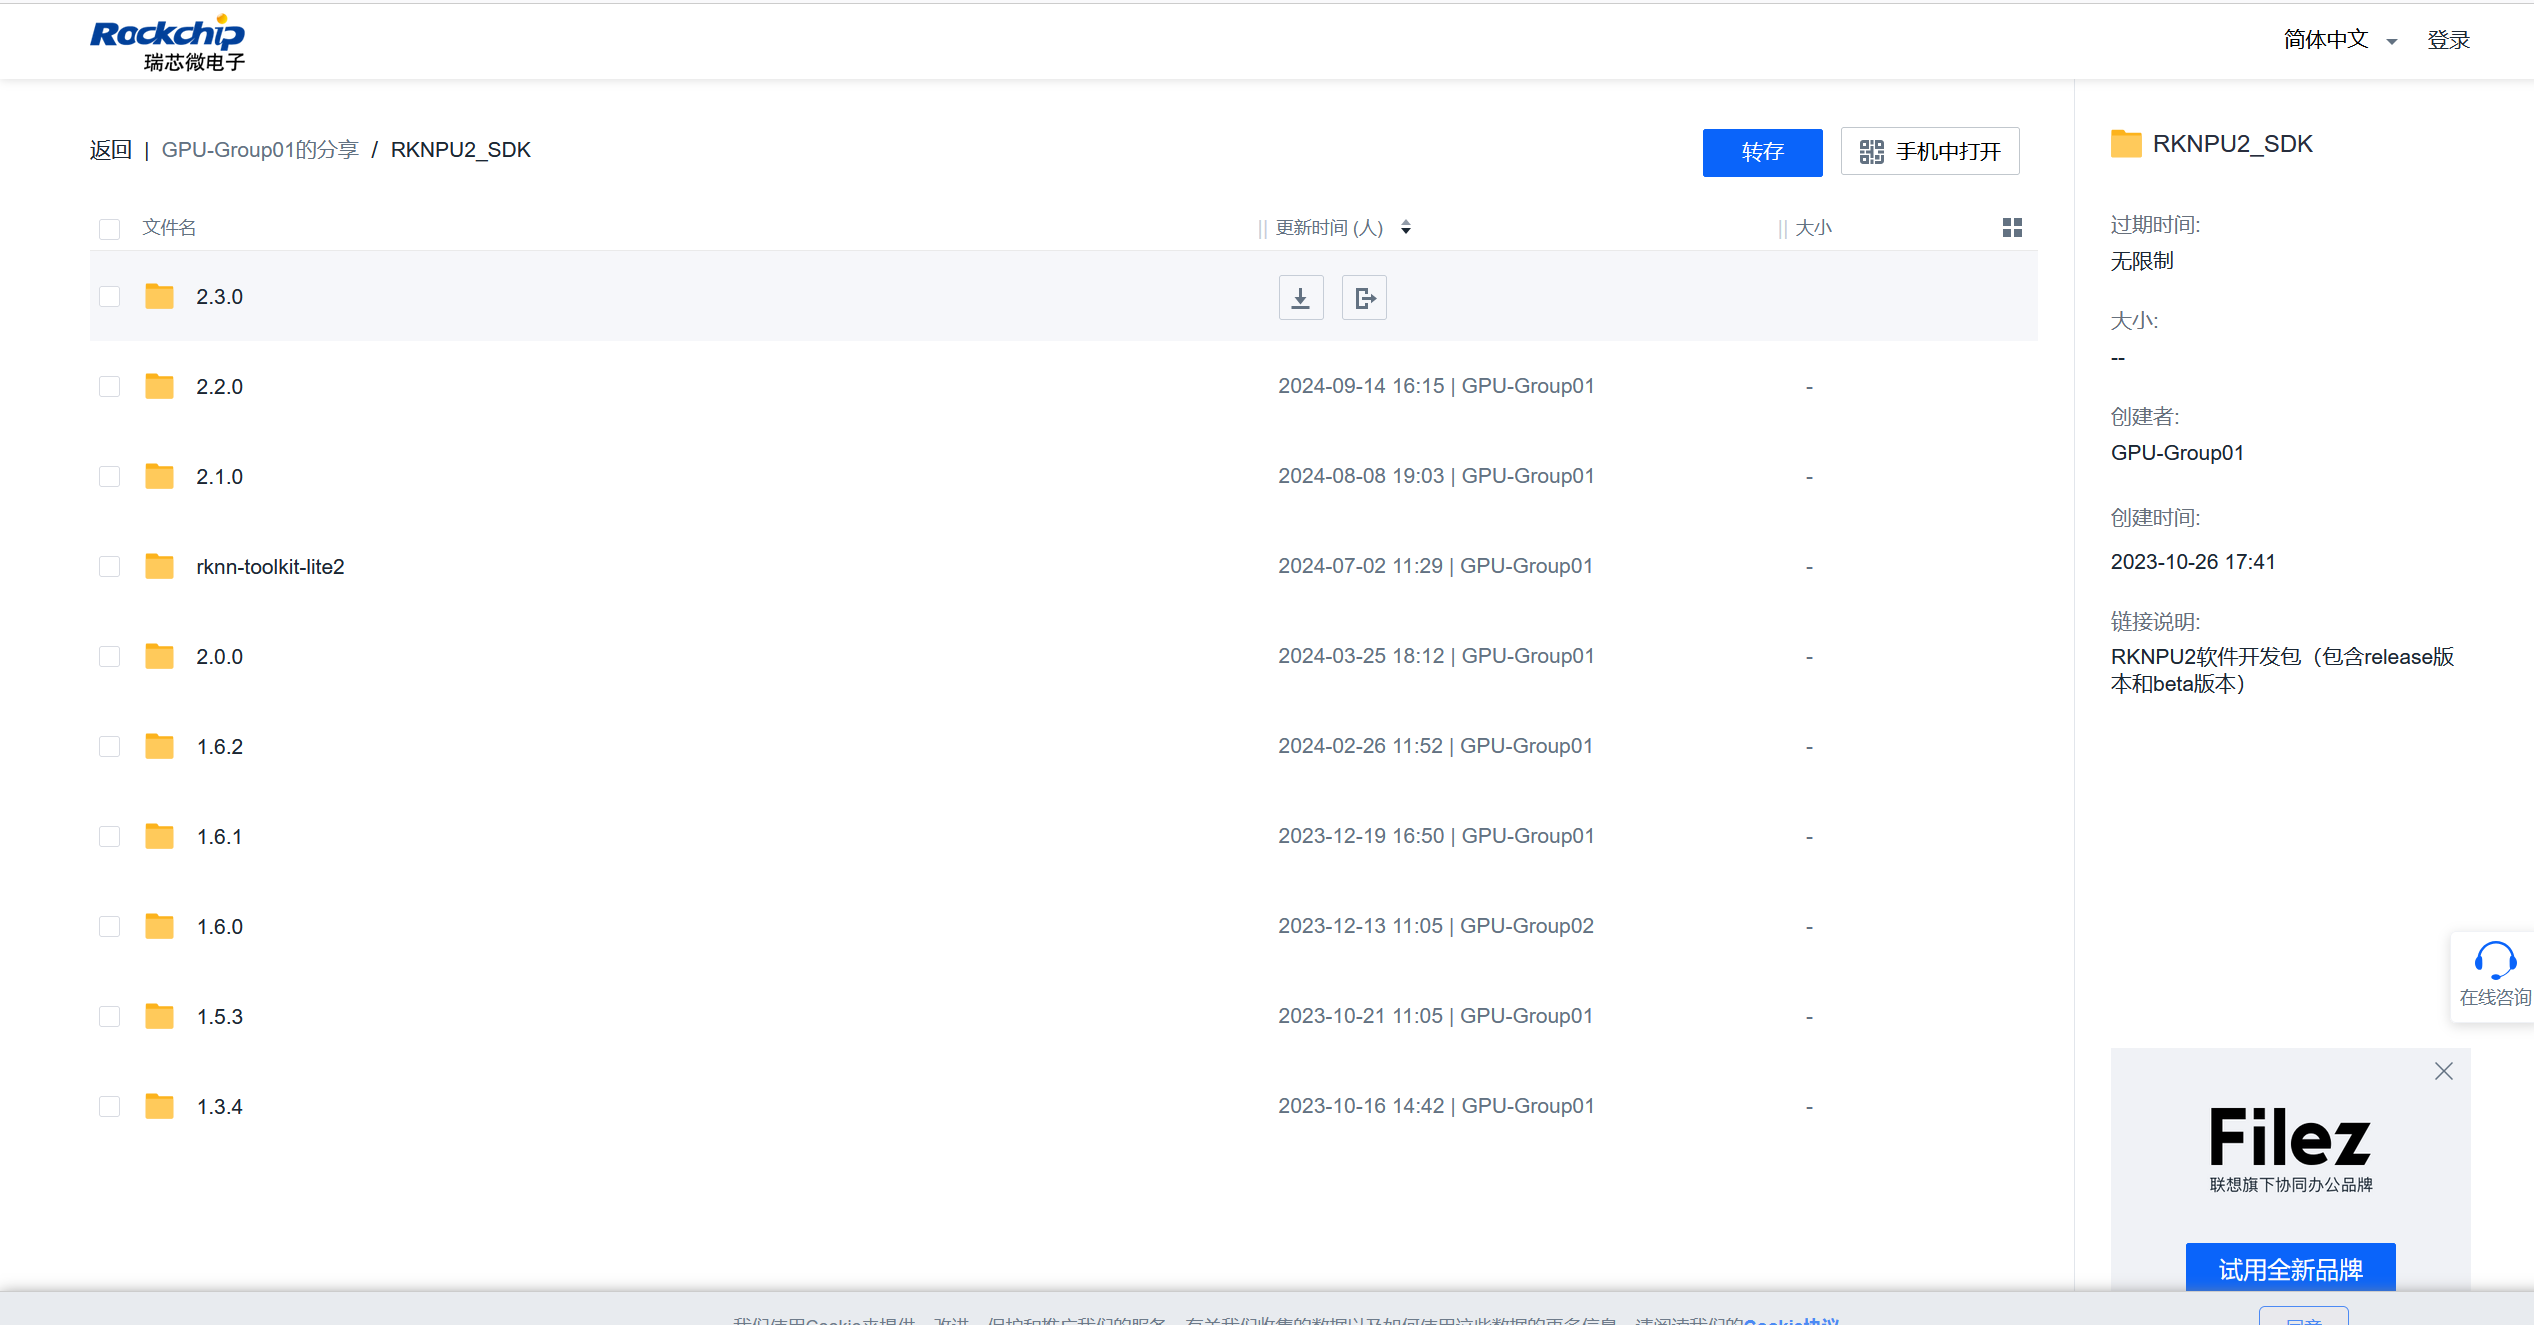Close the Filez advertisement panel

(2444, 1071)
